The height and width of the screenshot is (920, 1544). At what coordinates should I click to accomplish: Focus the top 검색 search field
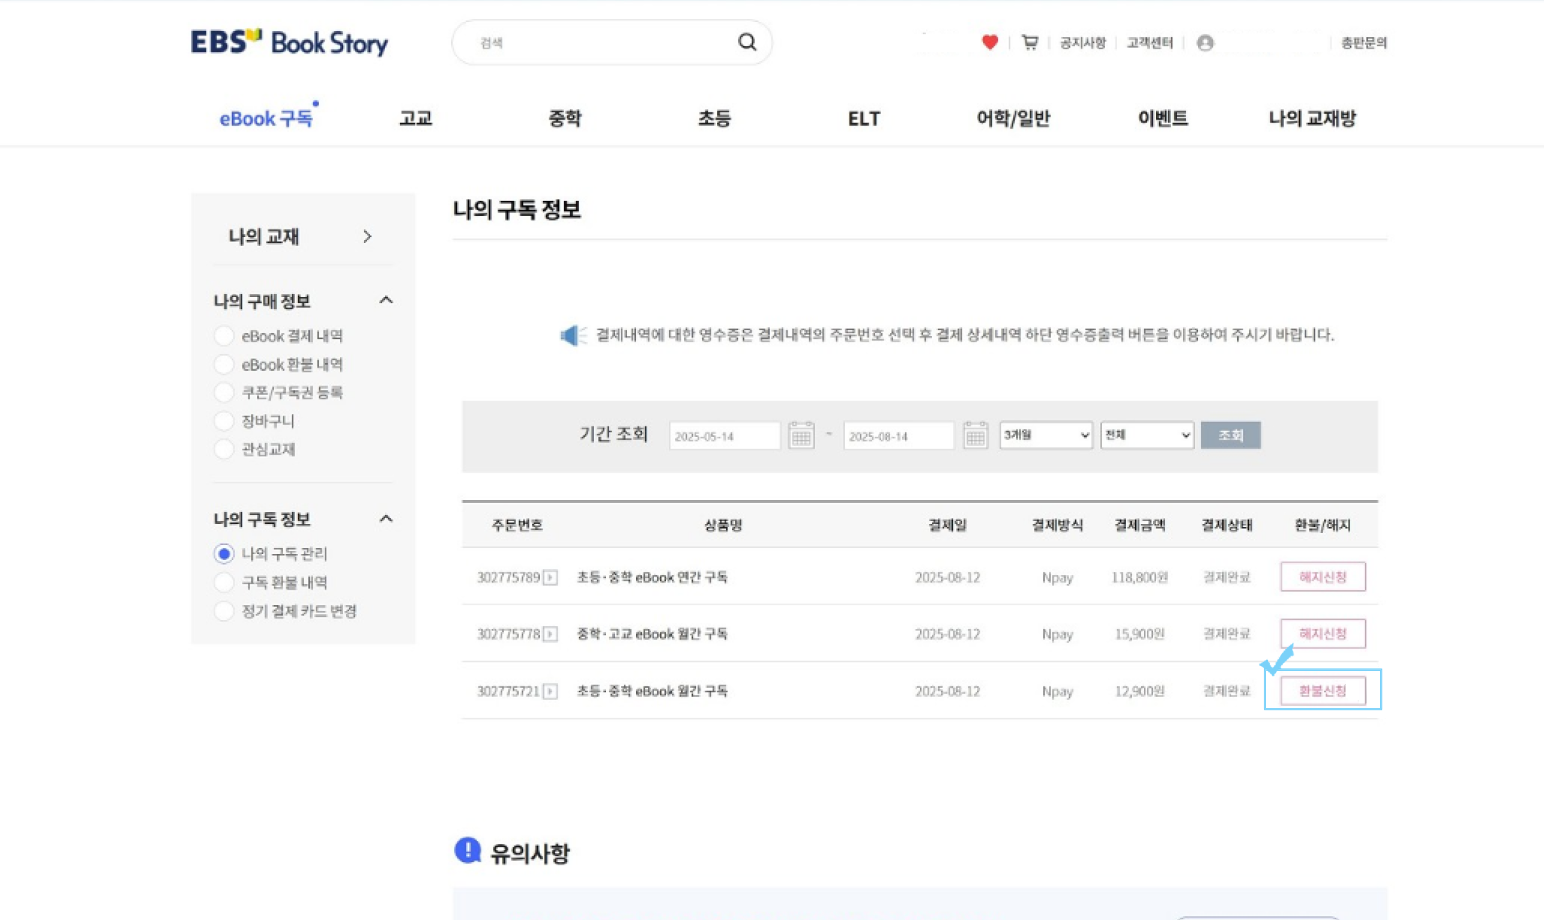coord(600,42)
